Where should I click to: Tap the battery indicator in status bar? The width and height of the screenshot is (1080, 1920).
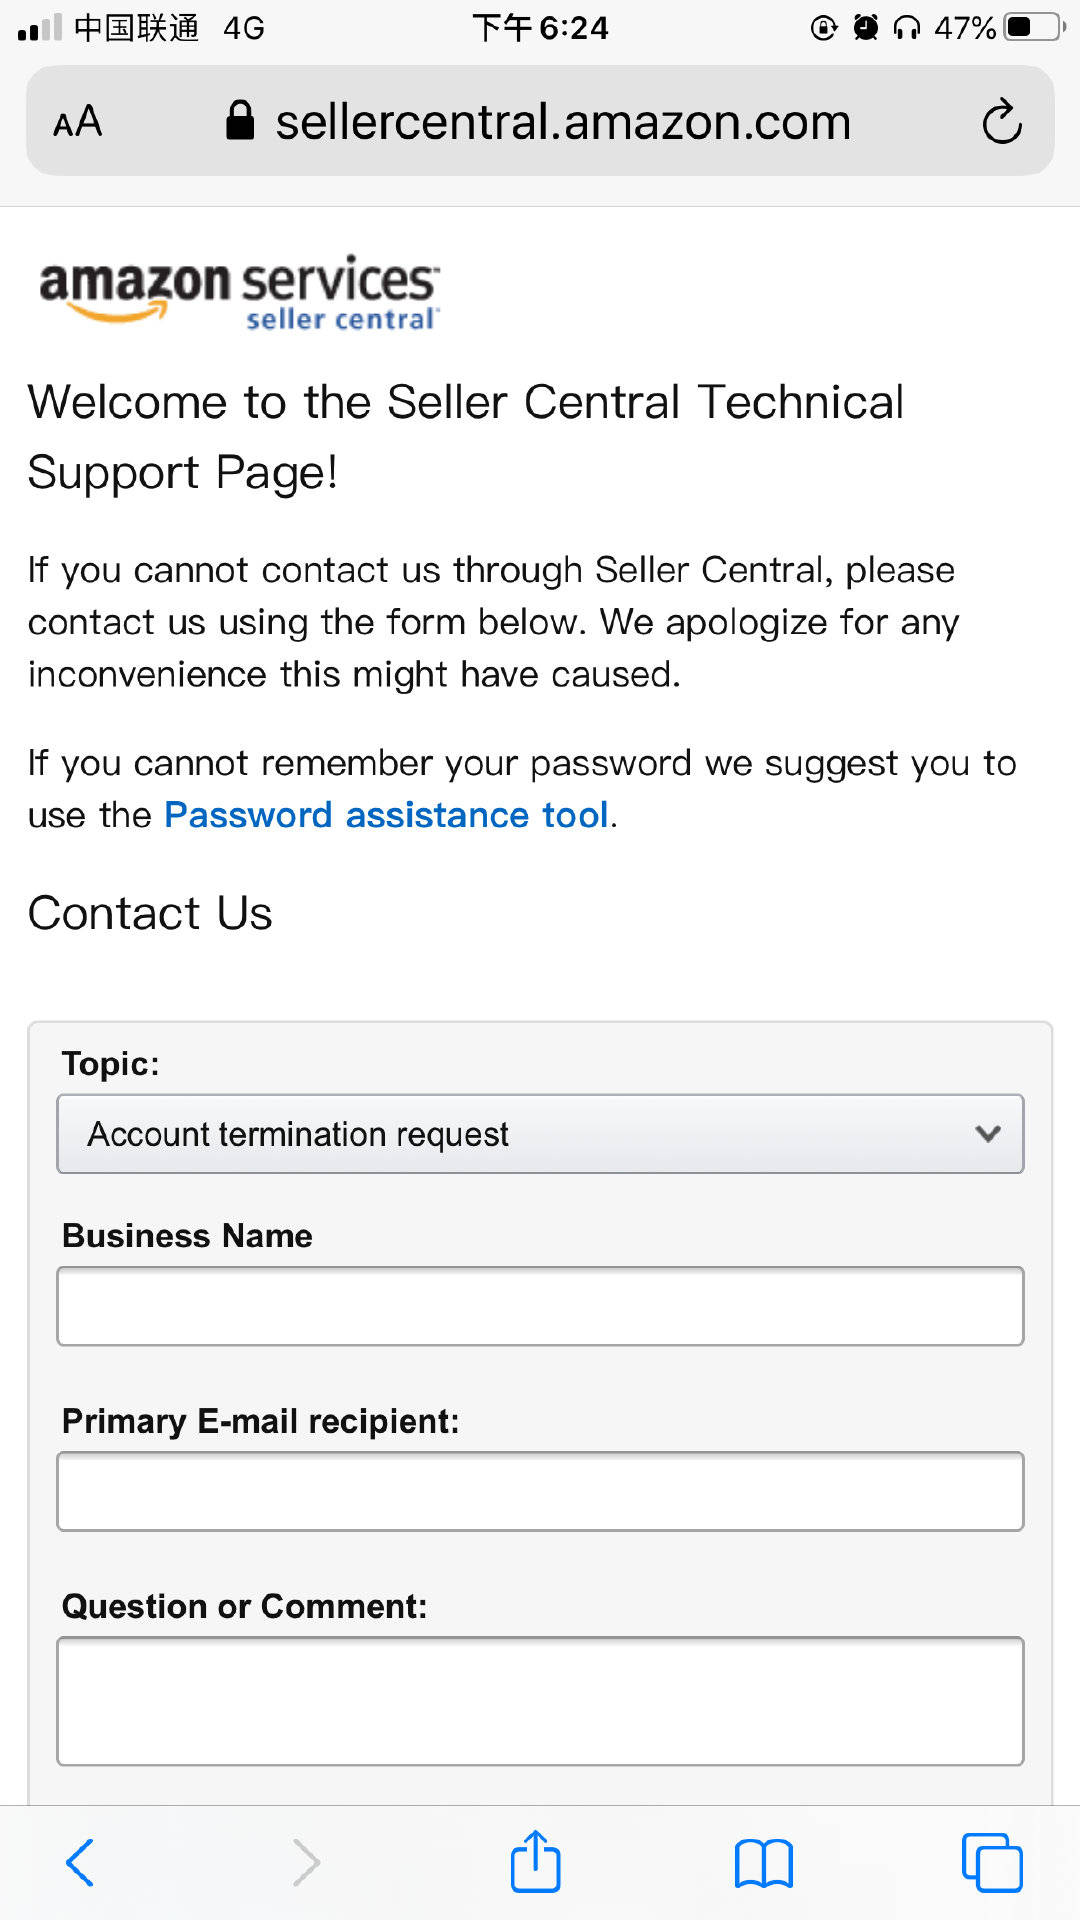1034,27
